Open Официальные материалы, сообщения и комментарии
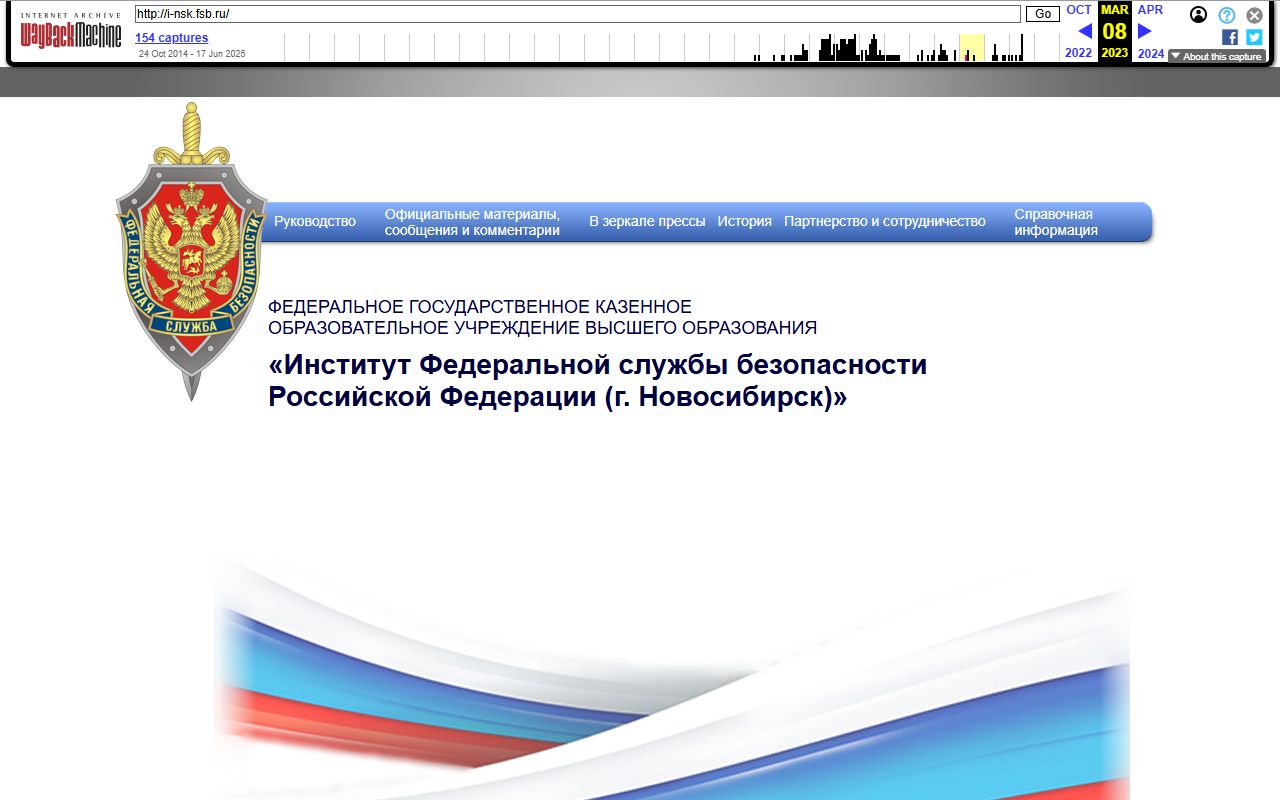1280x800 pixels. 472,222
